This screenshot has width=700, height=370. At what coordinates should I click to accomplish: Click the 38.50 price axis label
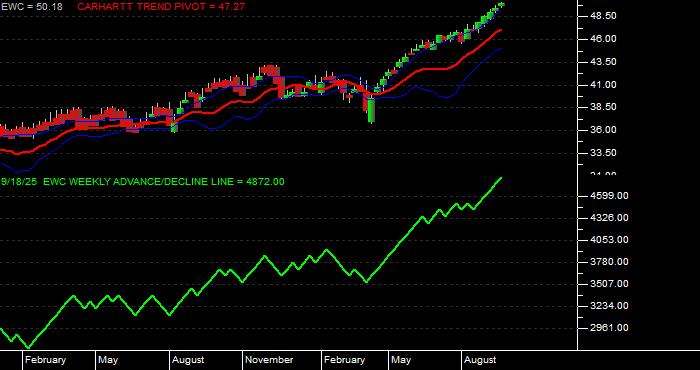[x=604, y=107]
